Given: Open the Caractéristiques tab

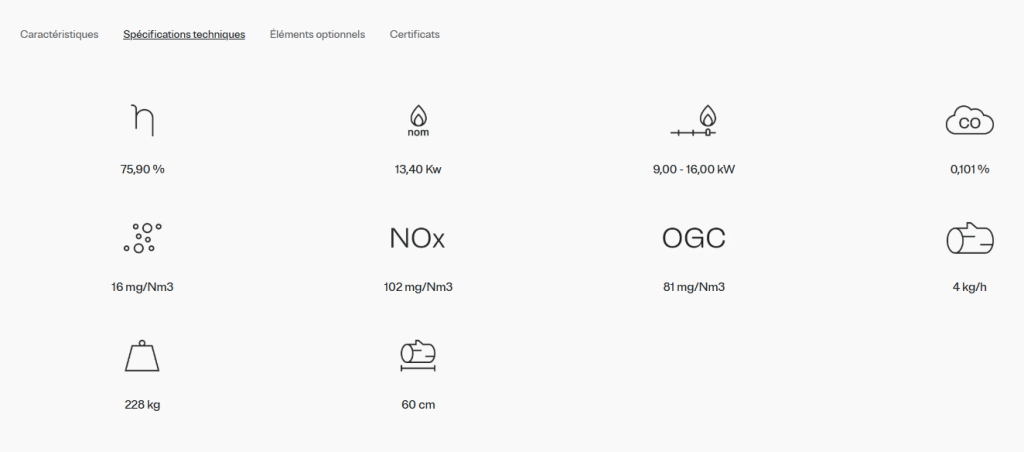Looking at the screenshot, I should (59, 35).
